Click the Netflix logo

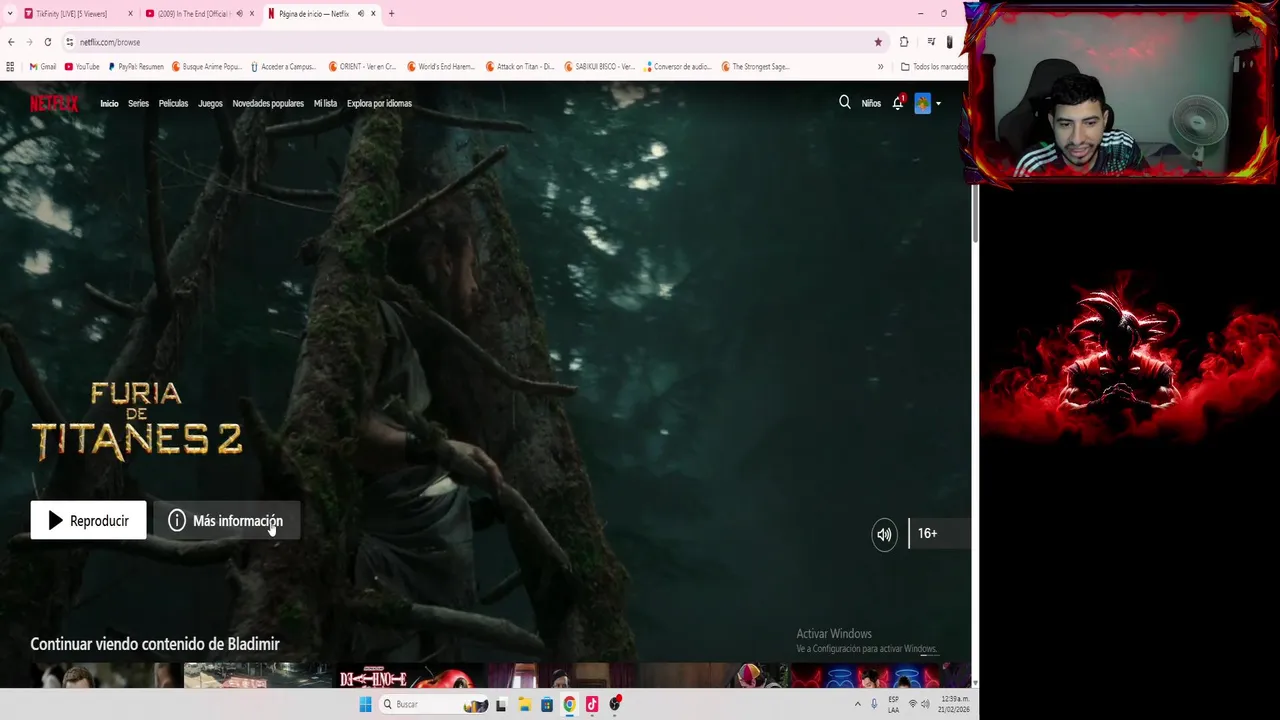click(x=54, y=103)
